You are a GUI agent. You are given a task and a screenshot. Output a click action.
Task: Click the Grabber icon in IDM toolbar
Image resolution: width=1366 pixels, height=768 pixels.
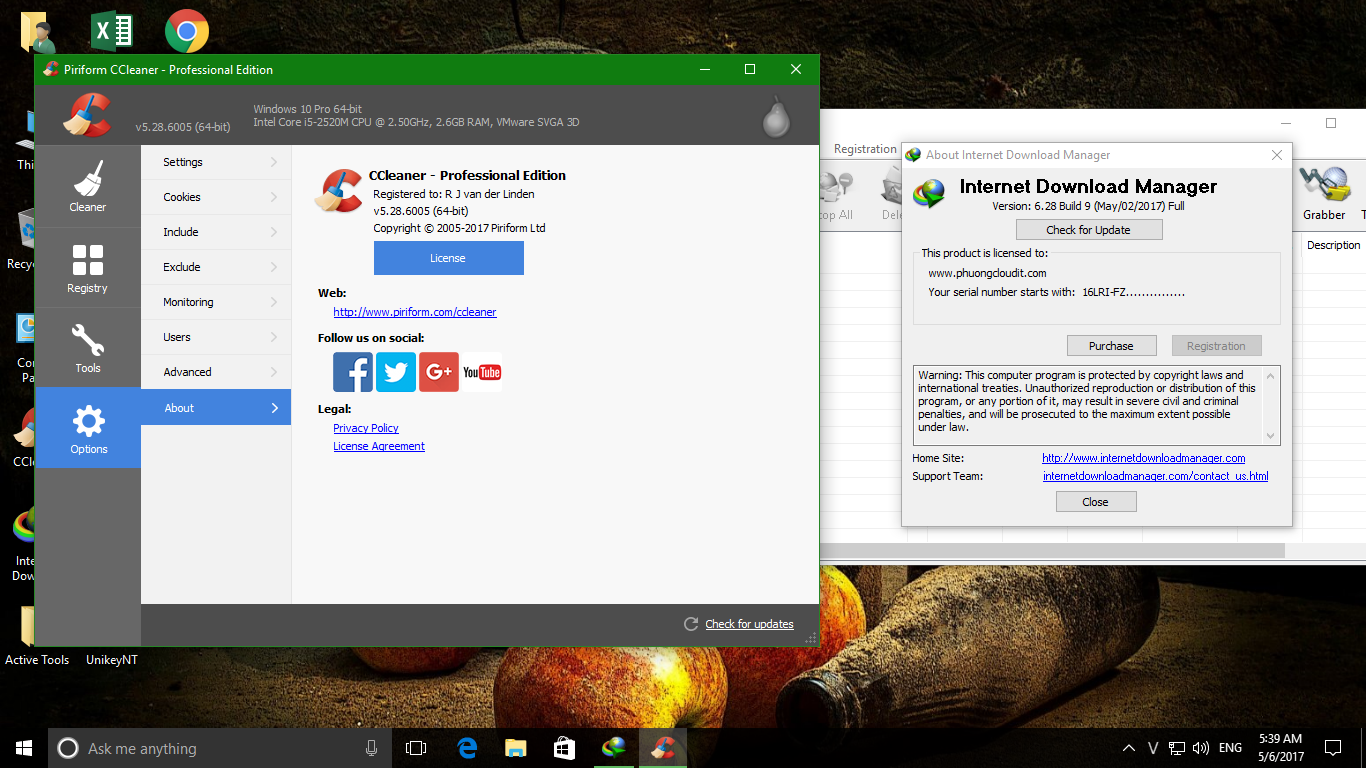tap(1324, 194)
